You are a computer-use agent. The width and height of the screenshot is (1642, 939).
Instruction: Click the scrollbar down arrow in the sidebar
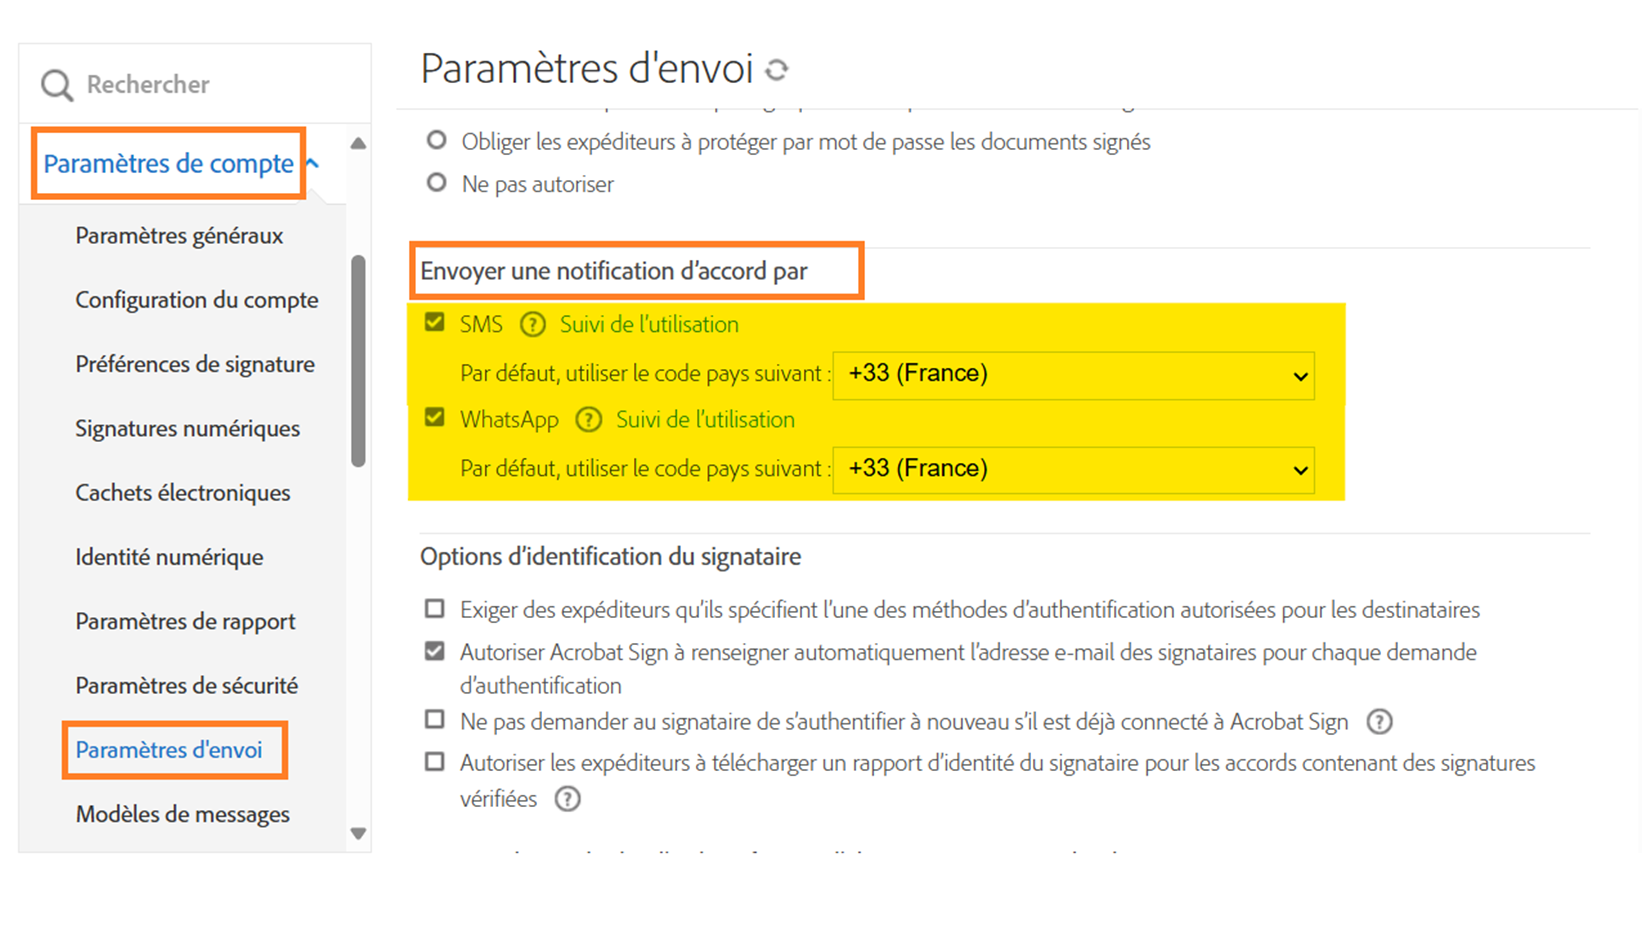pyautogui.click(x=358, y=833)
